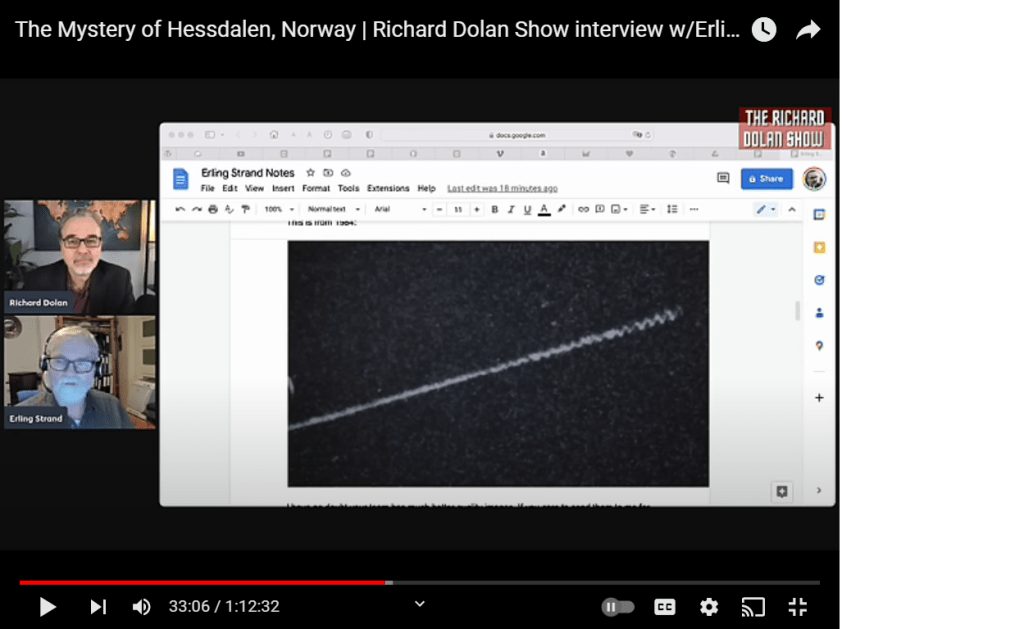Skip to the next video
This screenshot has width=1024, height=629.
click(x=98, y=607)
